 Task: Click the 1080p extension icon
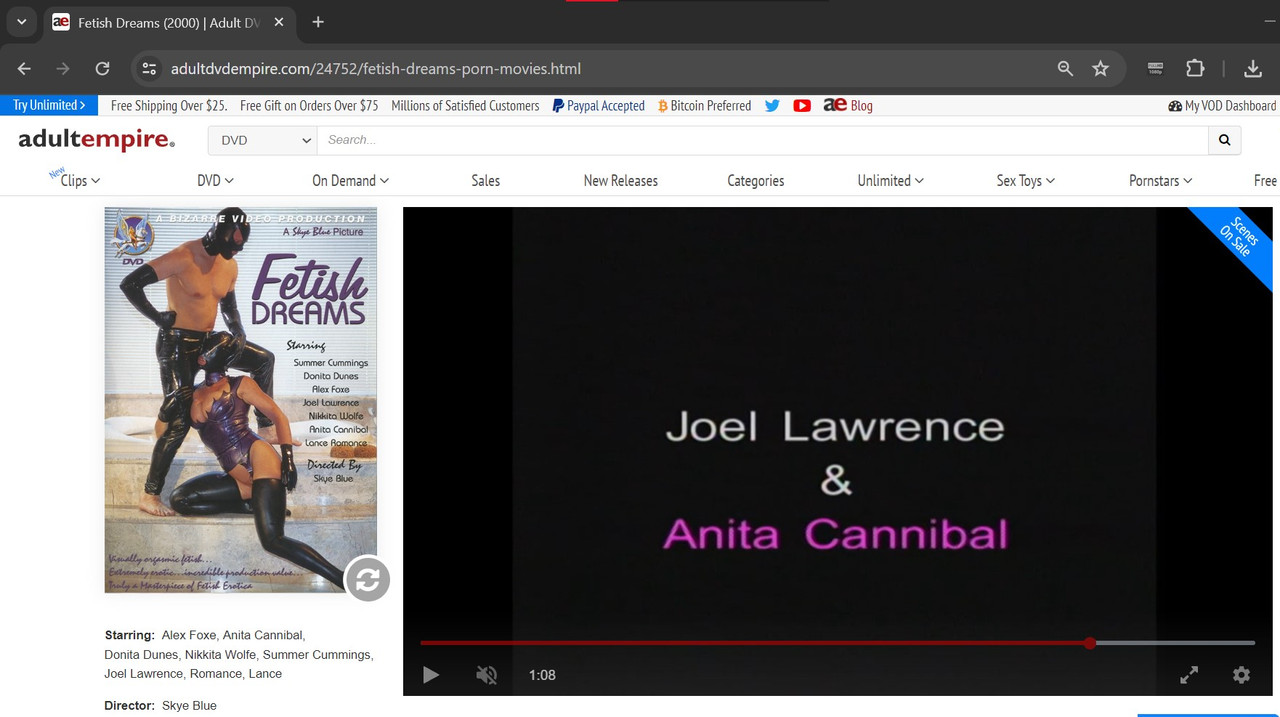tap(1156, 69)
